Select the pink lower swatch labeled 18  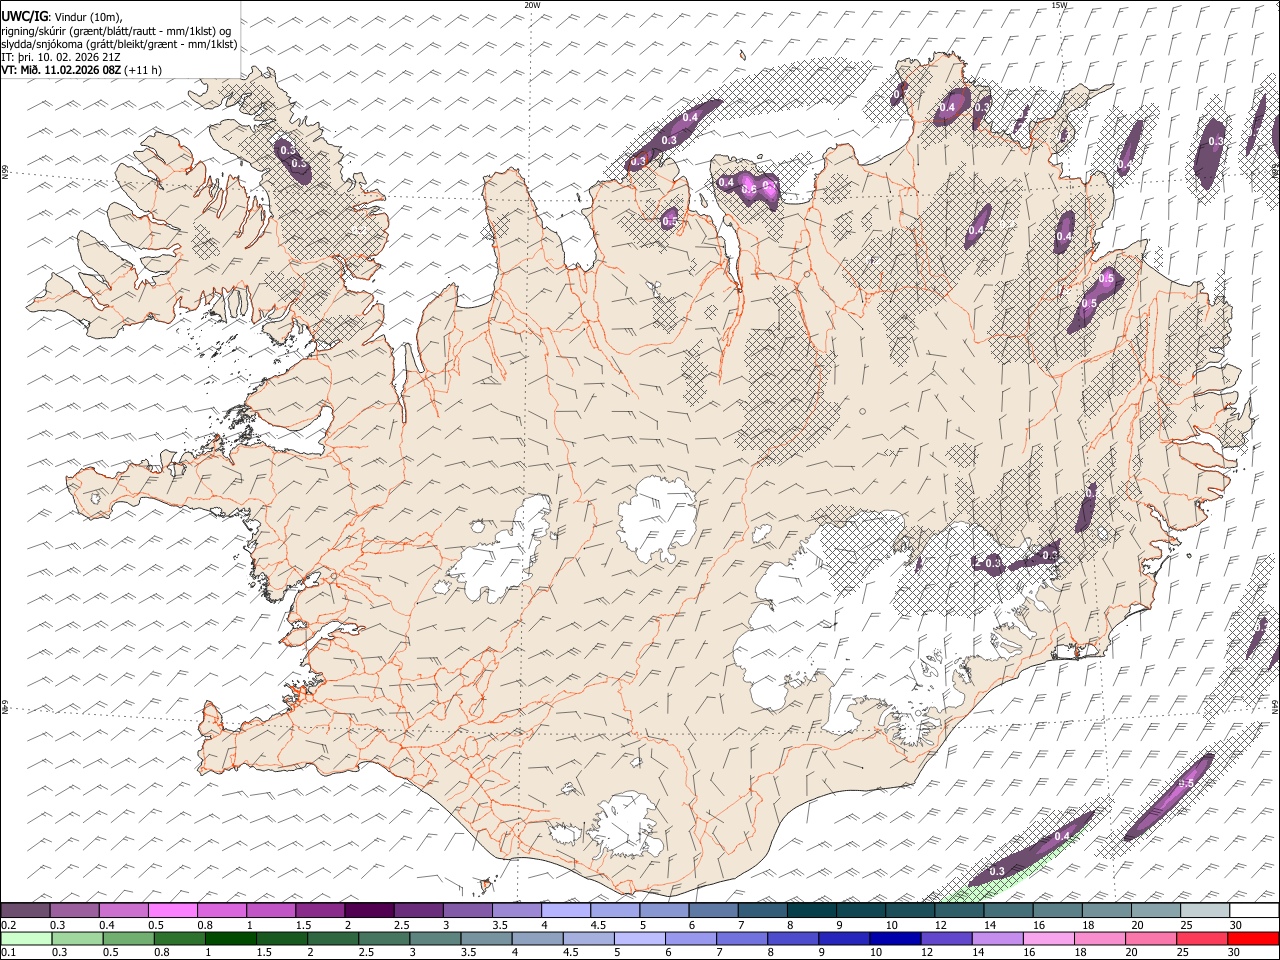coord(1099,938)
